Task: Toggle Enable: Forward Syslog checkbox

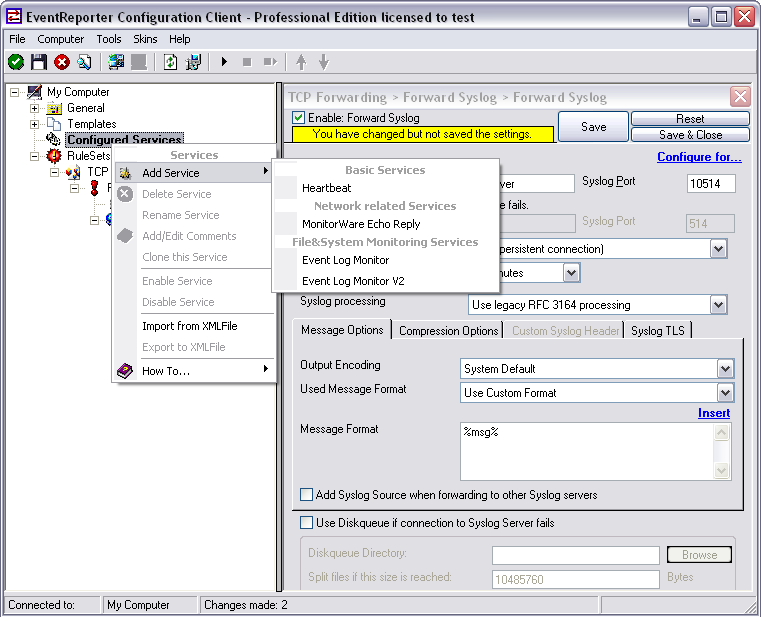Action: (298, 117)
